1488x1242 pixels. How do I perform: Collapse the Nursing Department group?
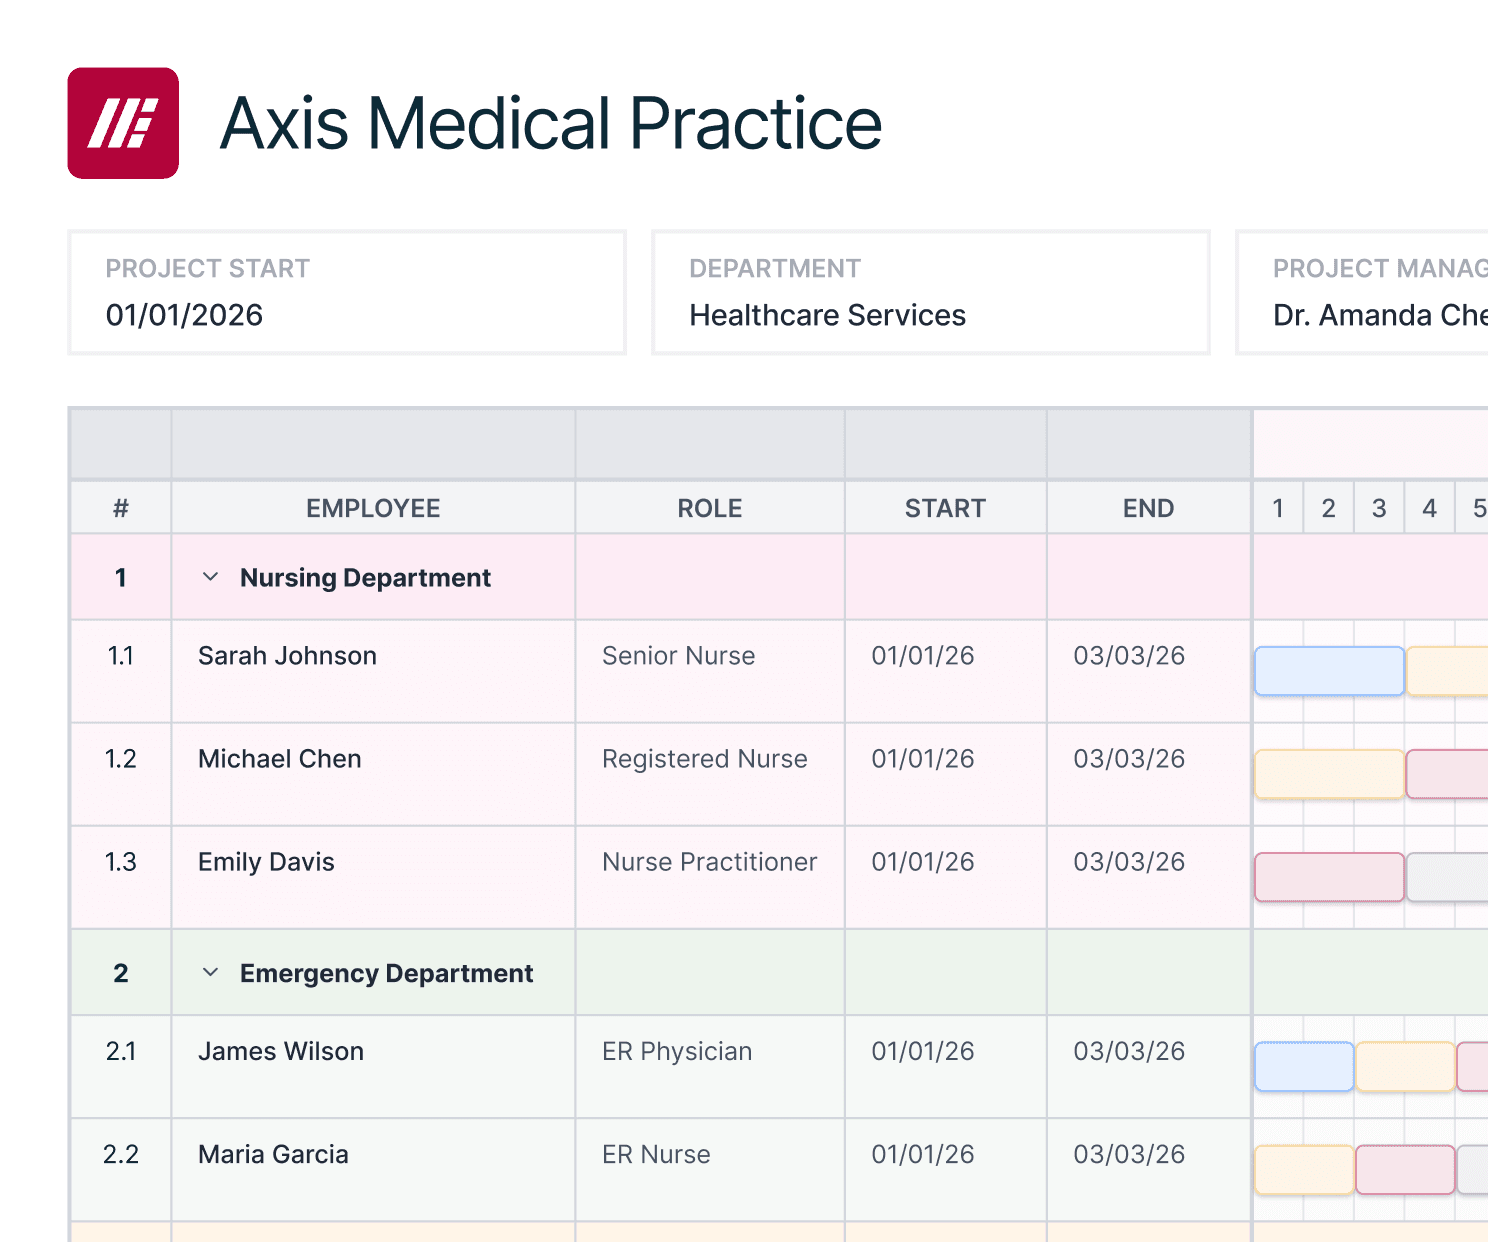click(210, 577)
